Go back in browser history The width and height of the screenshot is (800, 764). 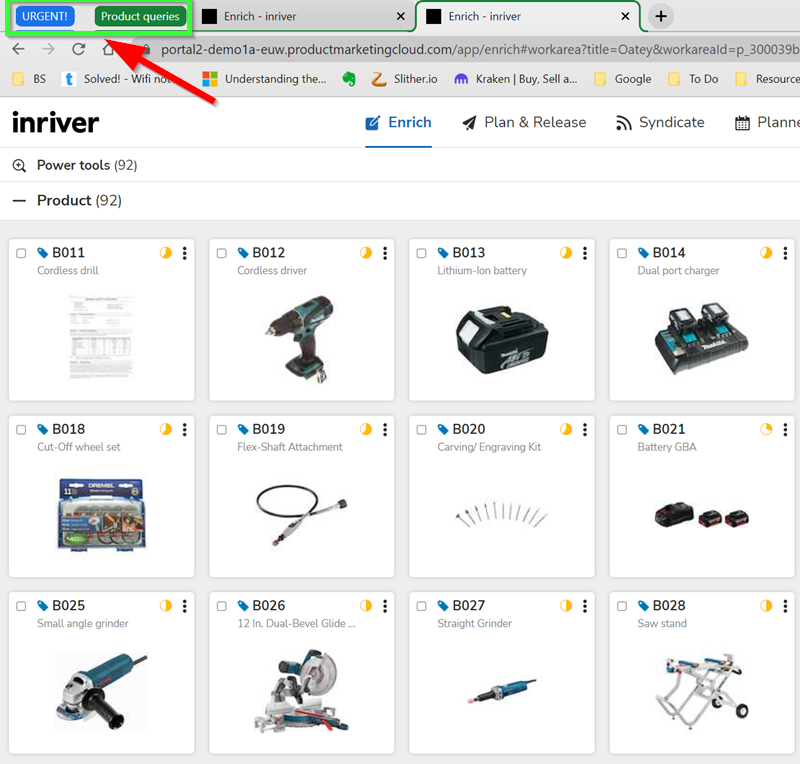point(18,49)
